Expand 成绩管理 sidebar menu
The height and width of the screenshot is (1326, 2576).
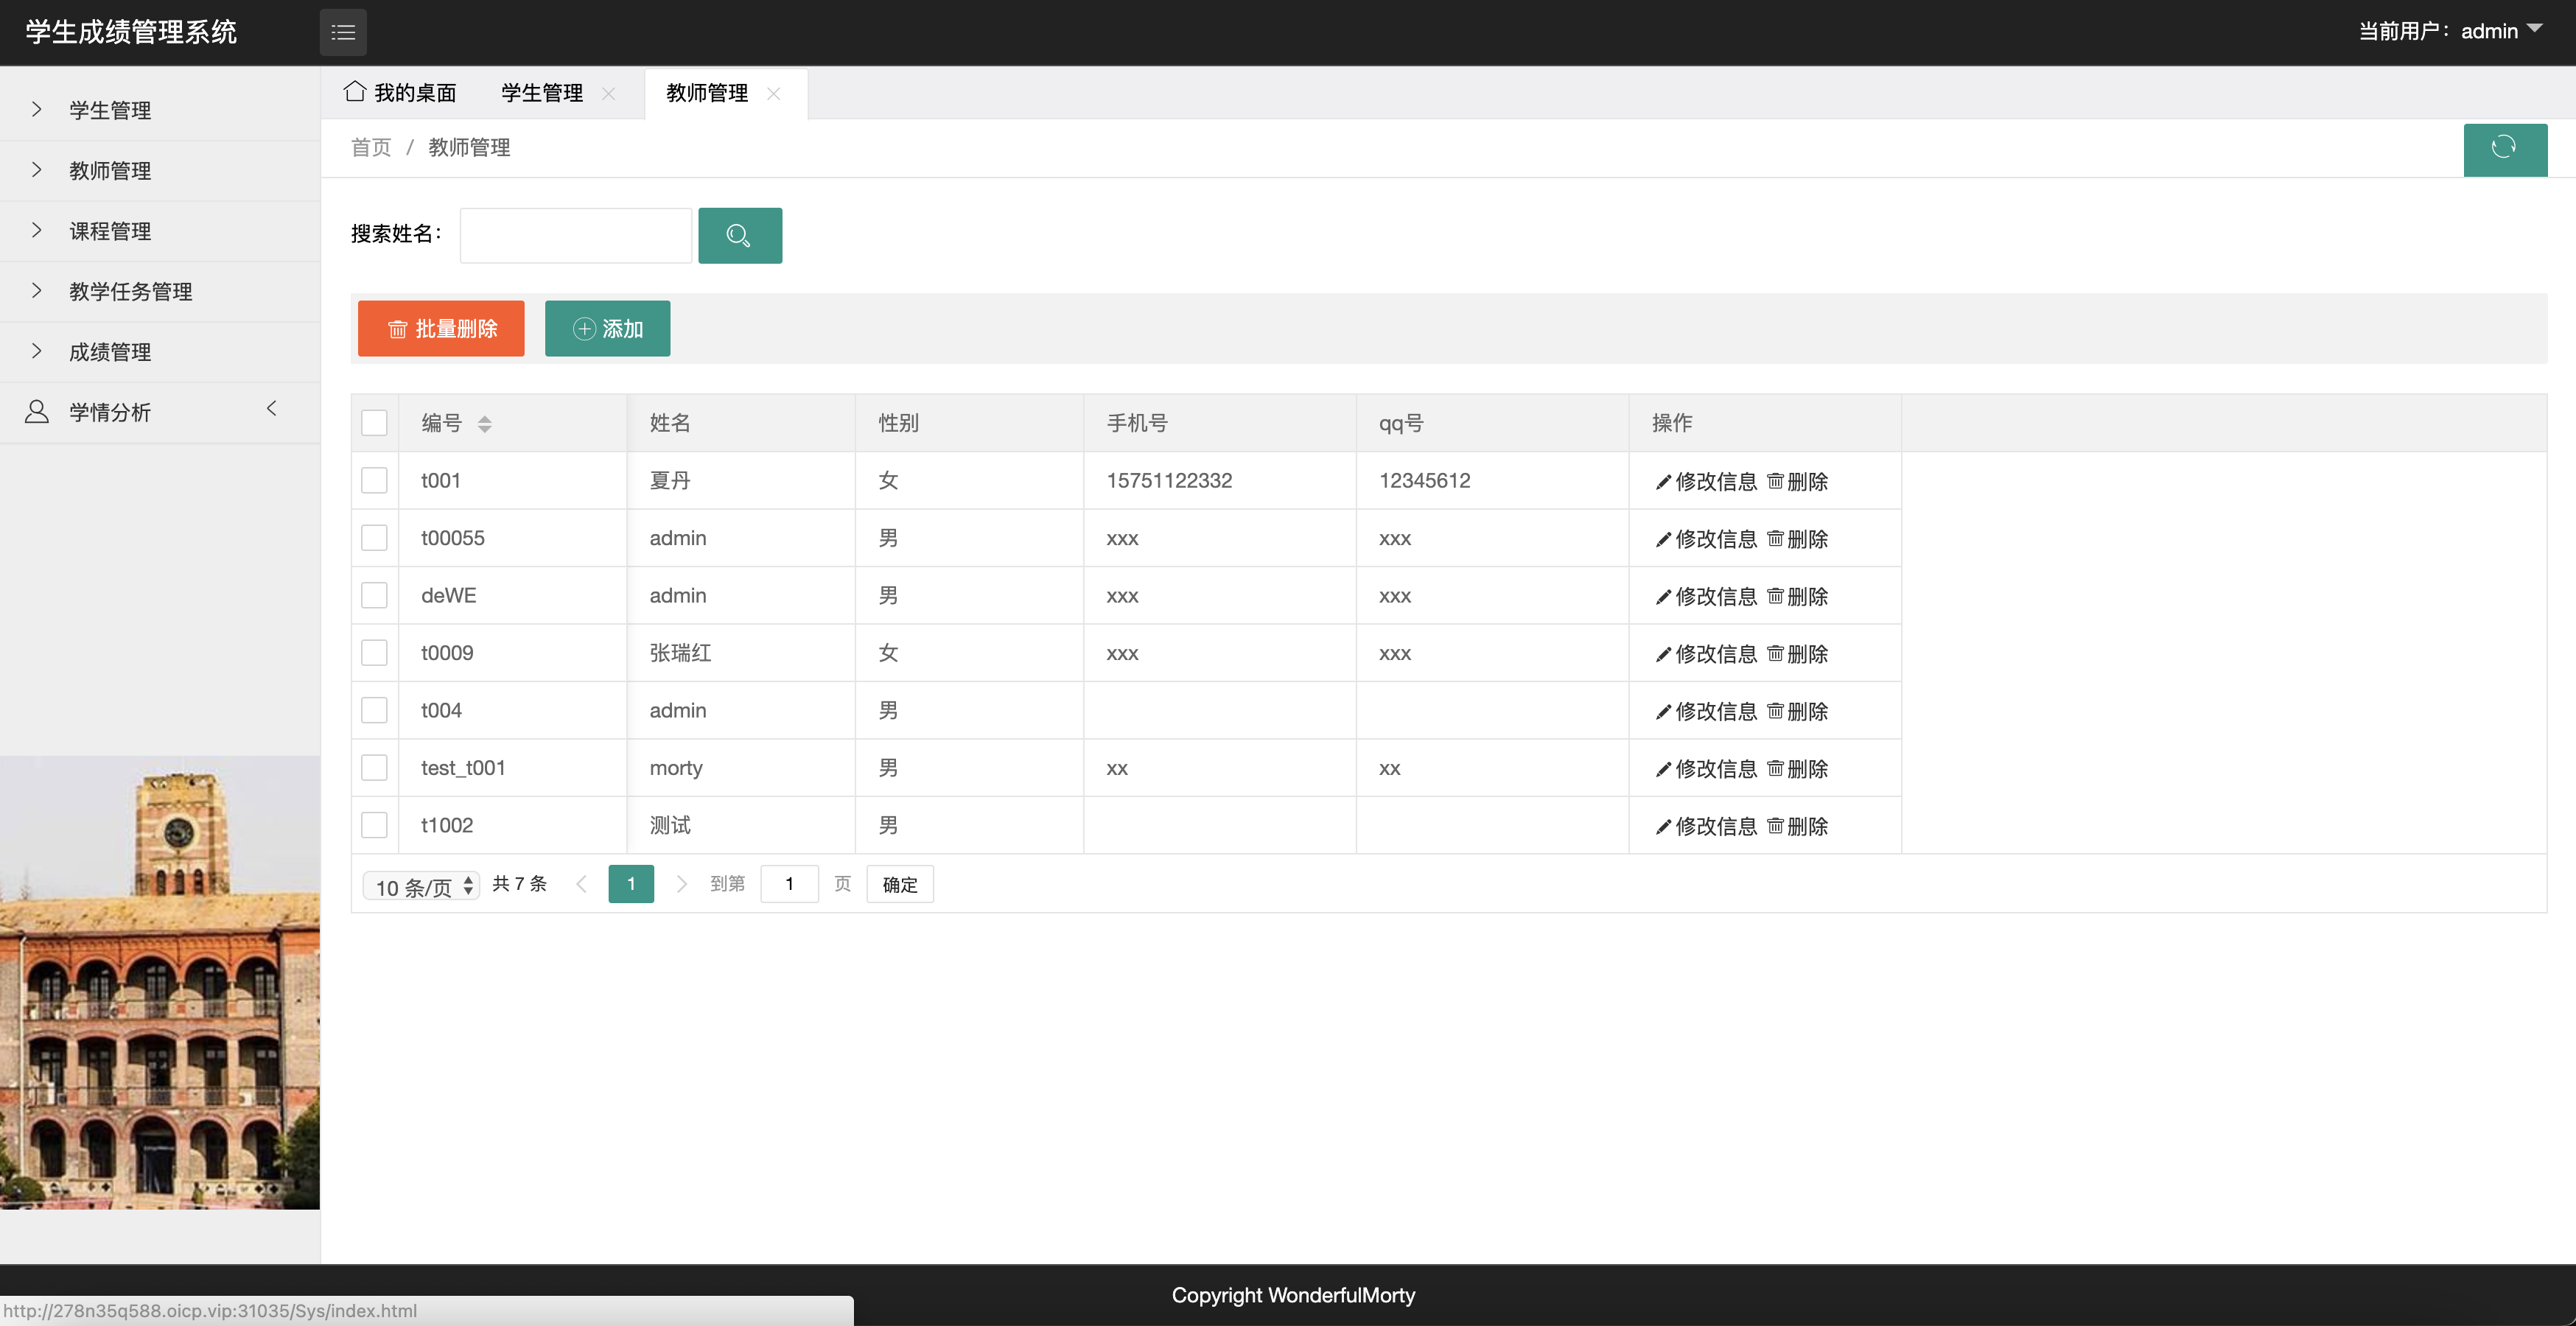110,352
